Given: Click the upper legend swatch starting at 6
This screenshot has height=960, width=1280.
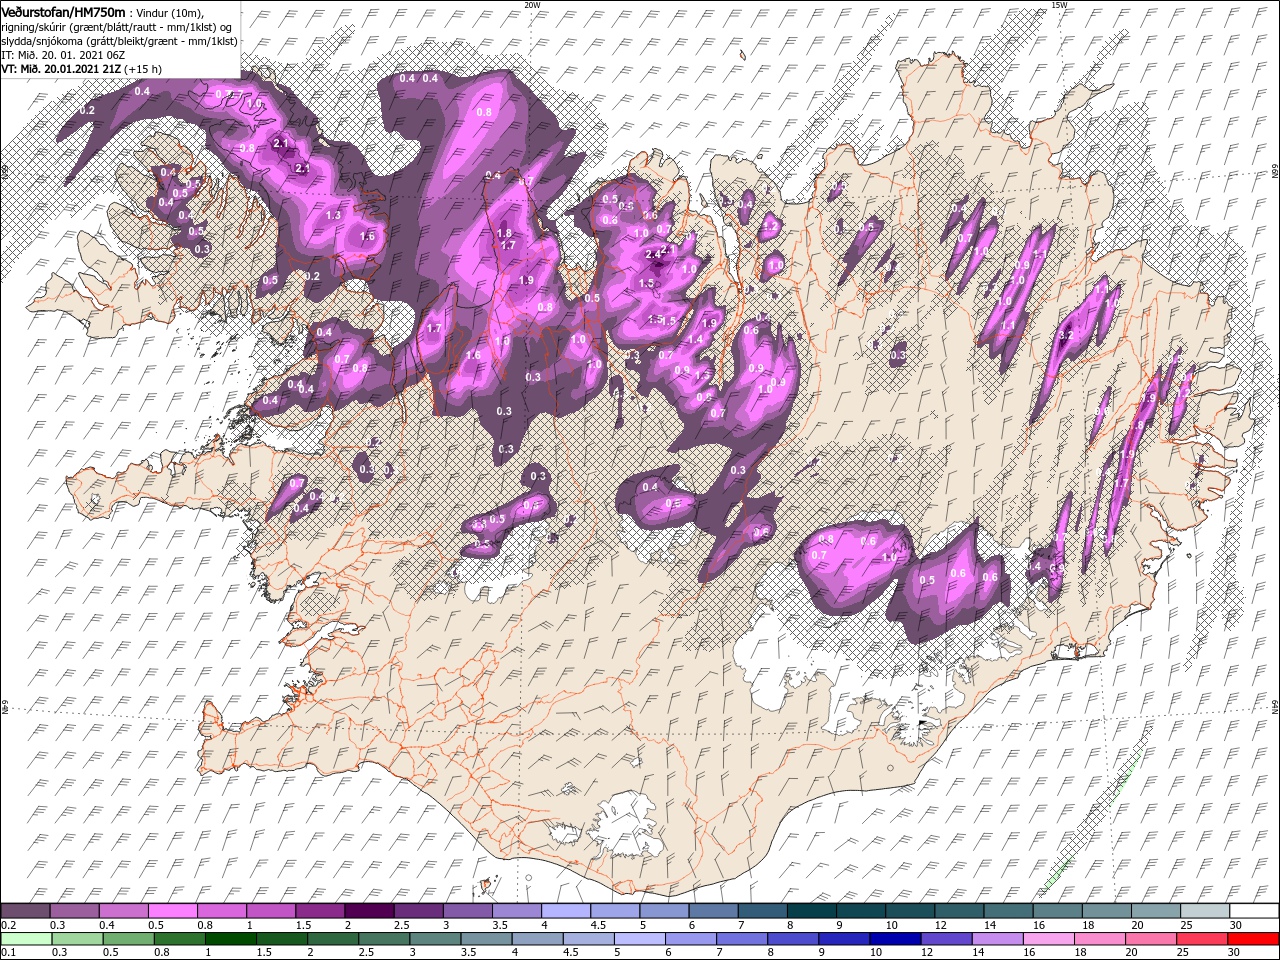Looking at the screenshot, I should 713,911.
